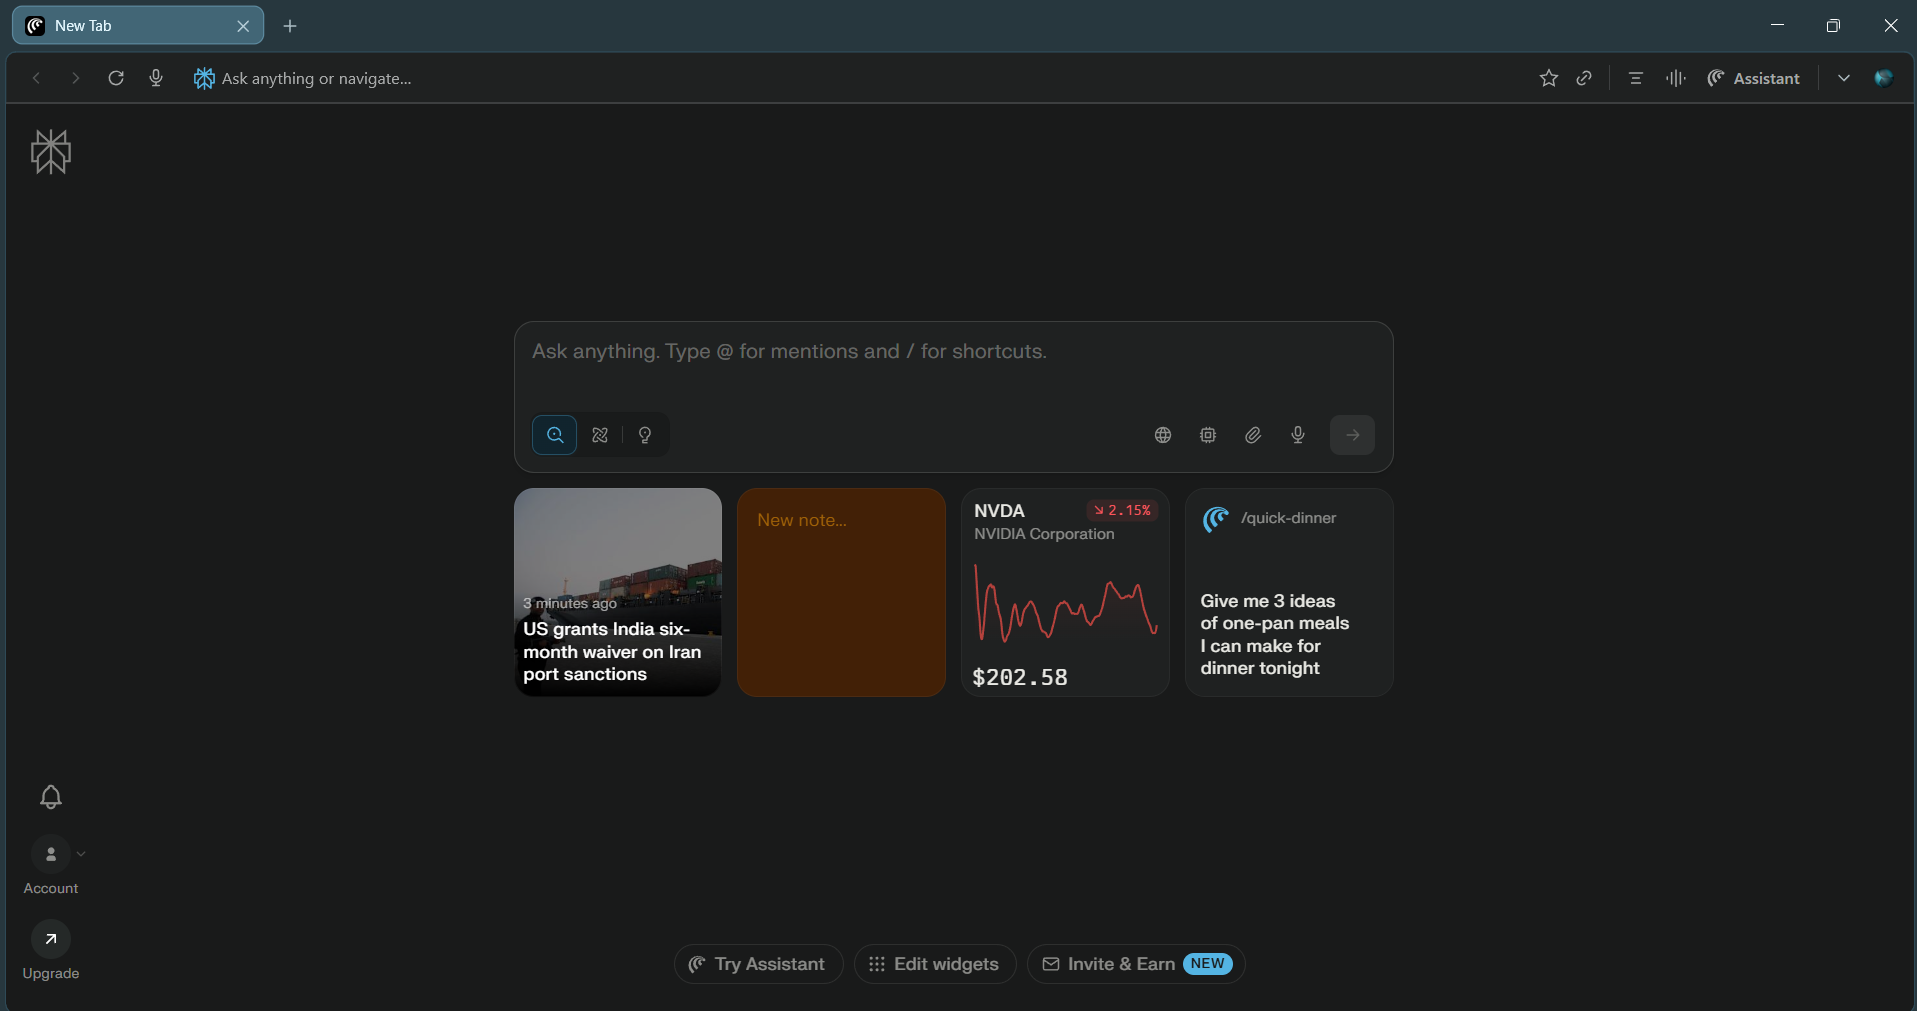Expand the account options chevron above Account
The height and width of the screenshot is (1011, 1917).
point(80,854)
